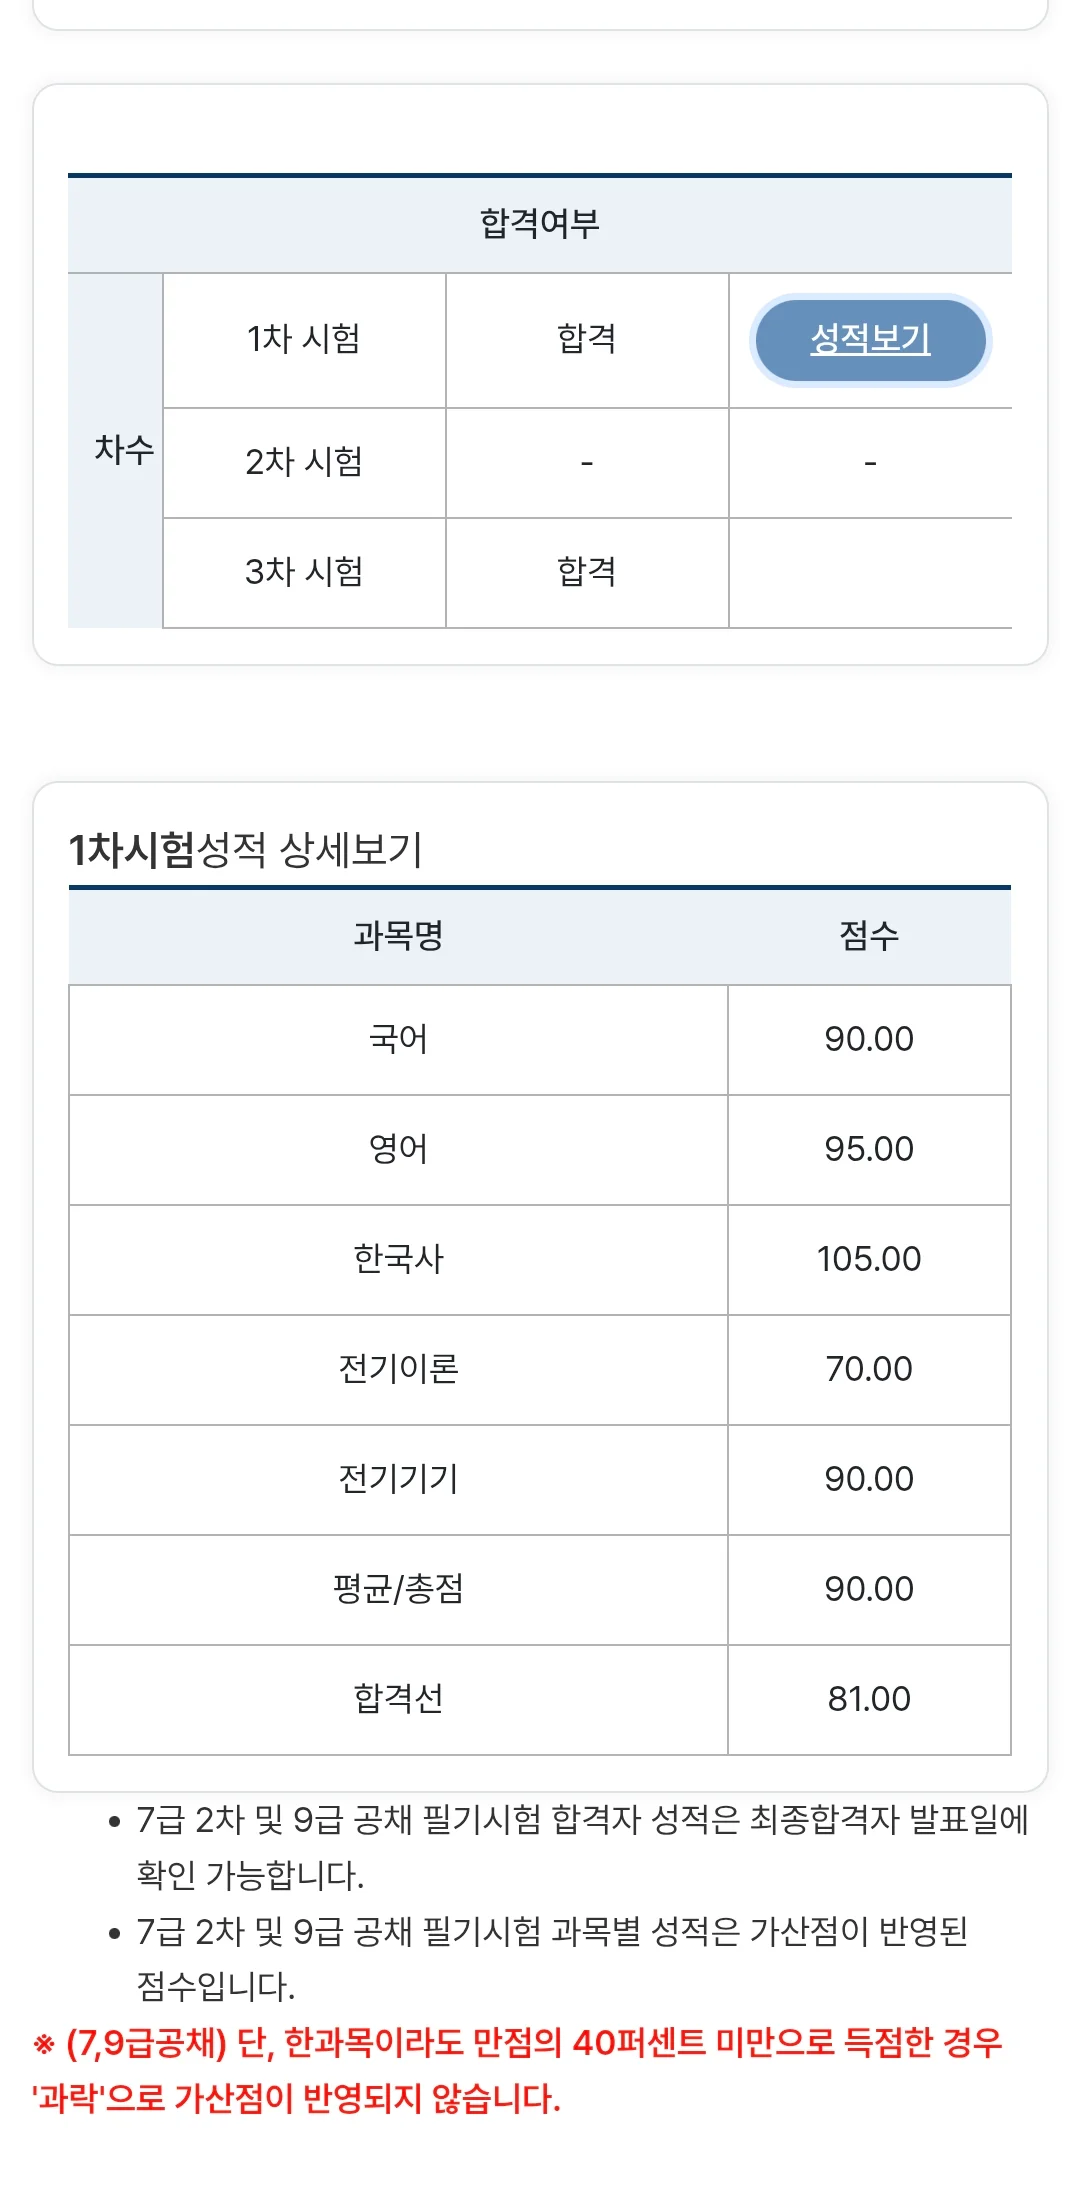The height and width of the screenshot is (2196, 1080).
Task: Click the 1차시험성적 상세보기 heading
Action: point(246,850)
